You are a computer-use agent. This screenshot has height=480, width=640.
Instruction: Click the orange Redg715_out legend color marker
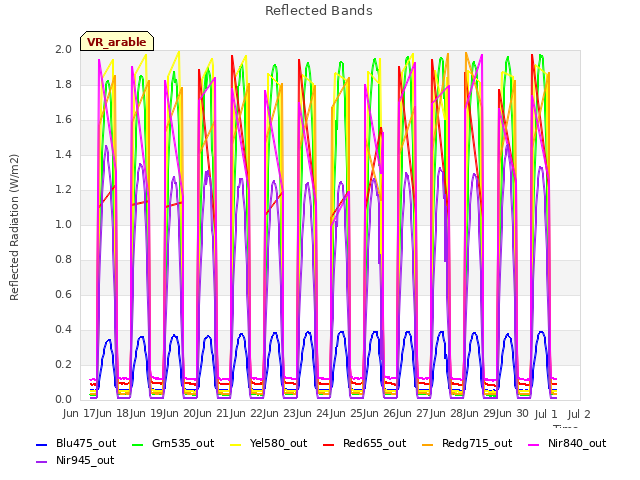click(x=427, y=444)
